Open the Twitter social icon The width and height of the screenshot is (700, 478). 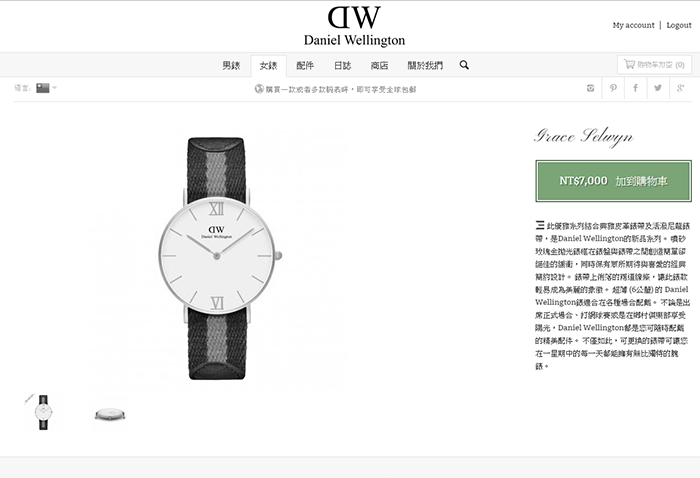click(x=658, y=88)
